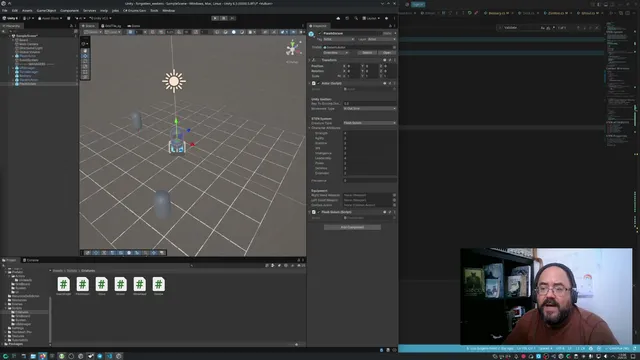Click the prefab Open button
Screen dimensions: 640x360
(x=387, y=53)
